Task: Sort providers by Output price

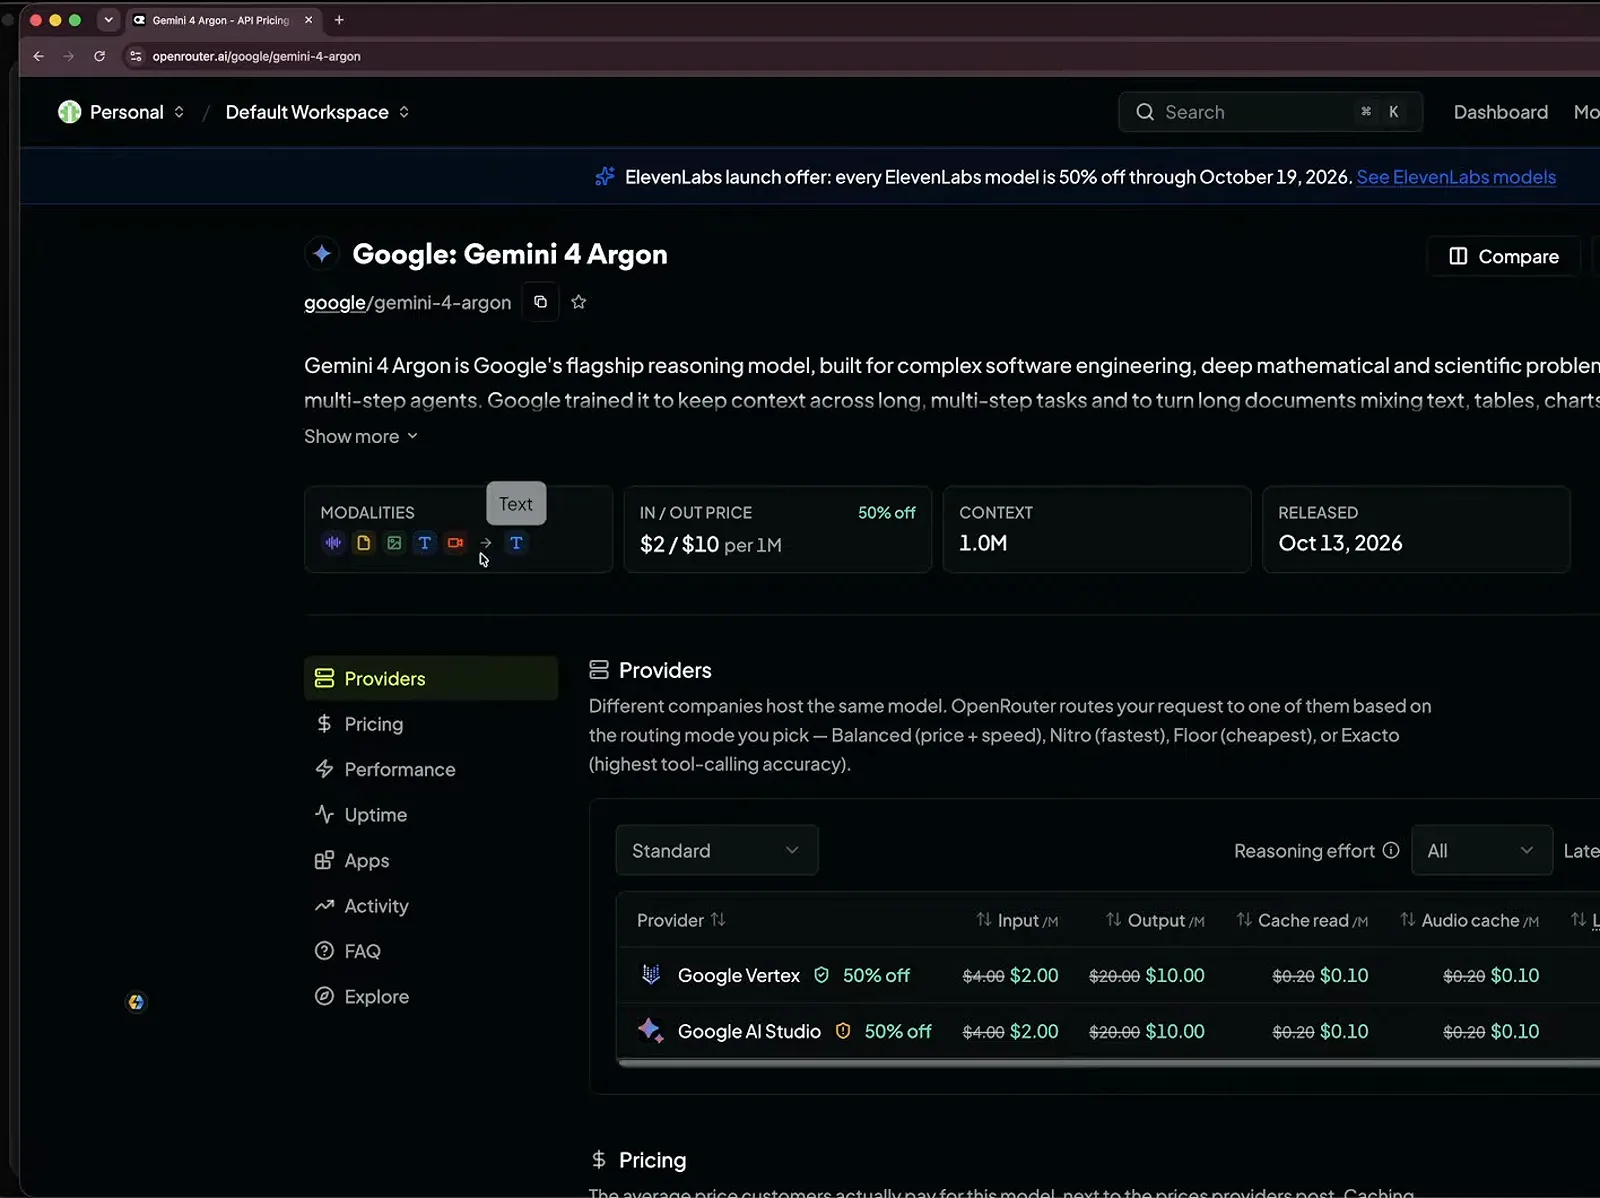Action: click(1155, 920)
